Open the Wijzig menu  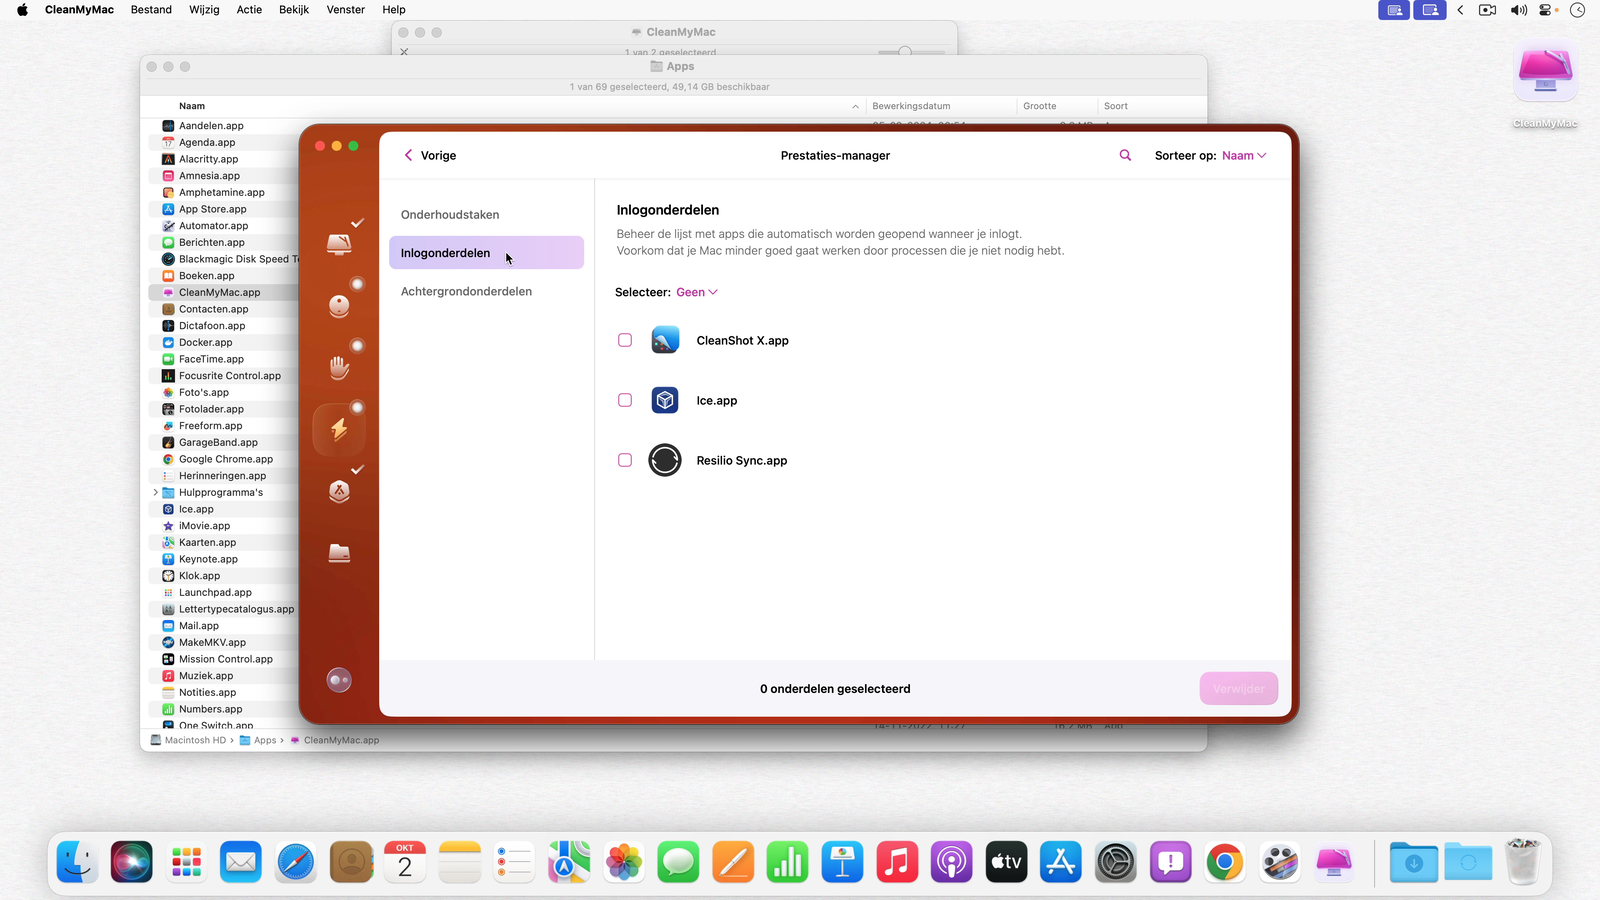[x=204, y=10]
